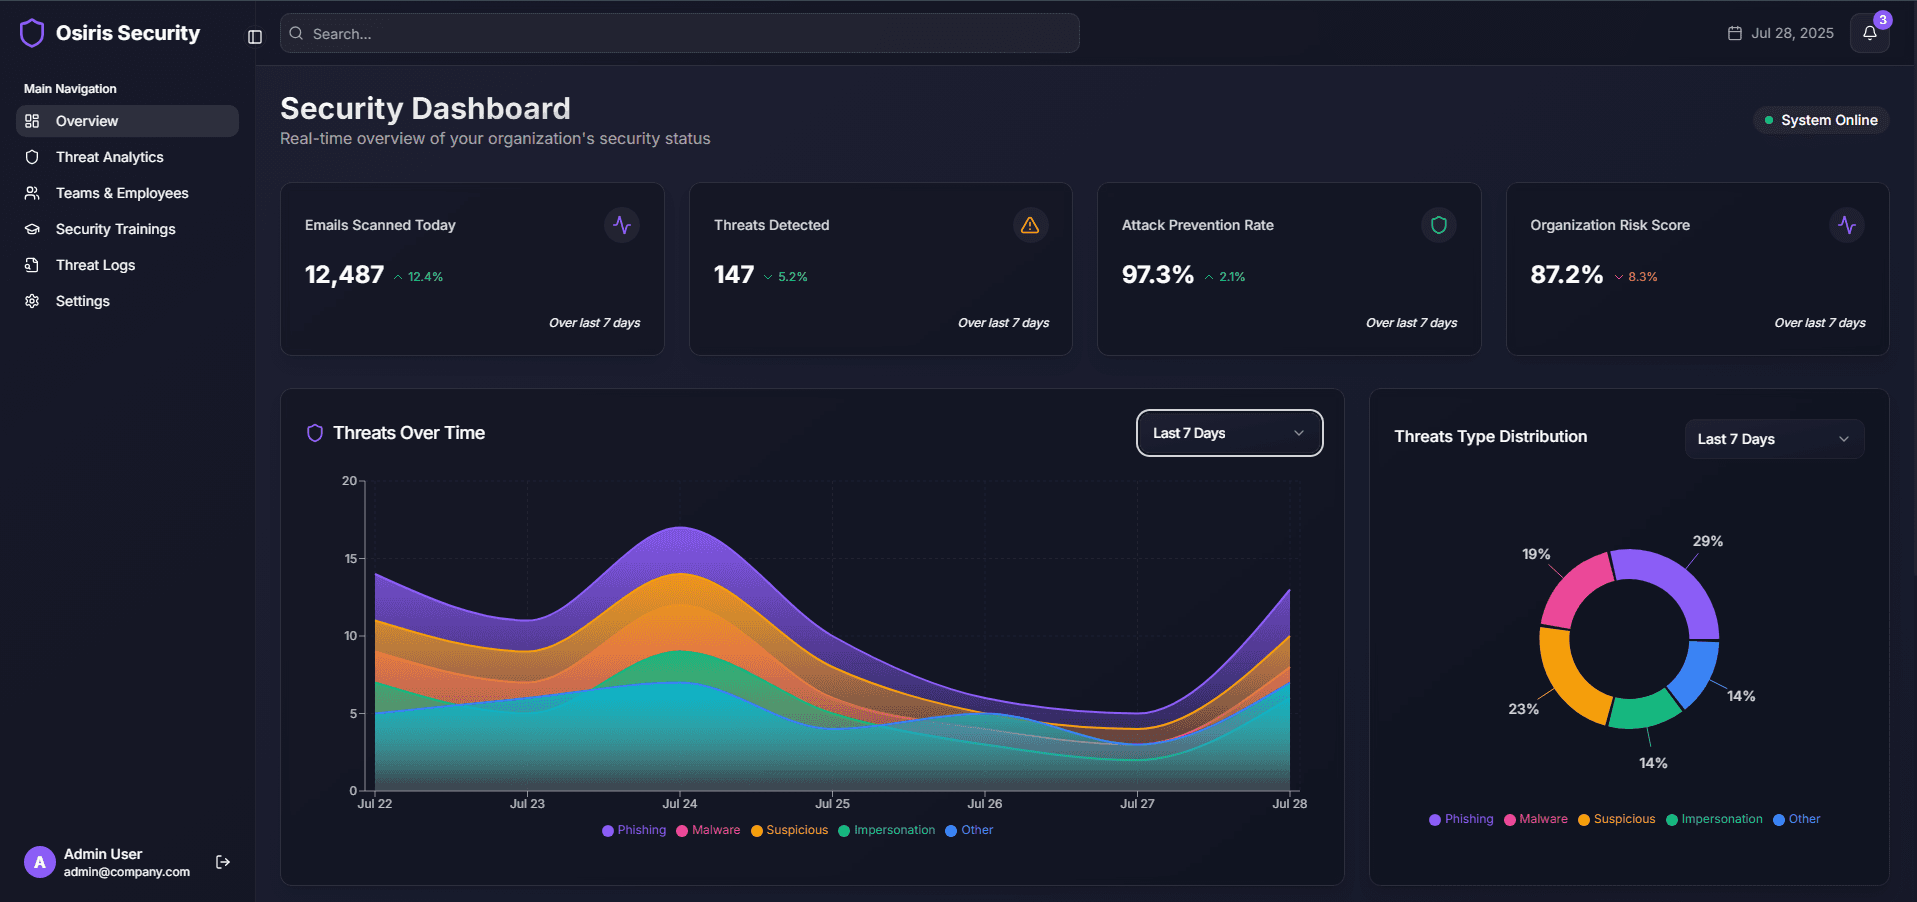Focus the Search input field

679,33
